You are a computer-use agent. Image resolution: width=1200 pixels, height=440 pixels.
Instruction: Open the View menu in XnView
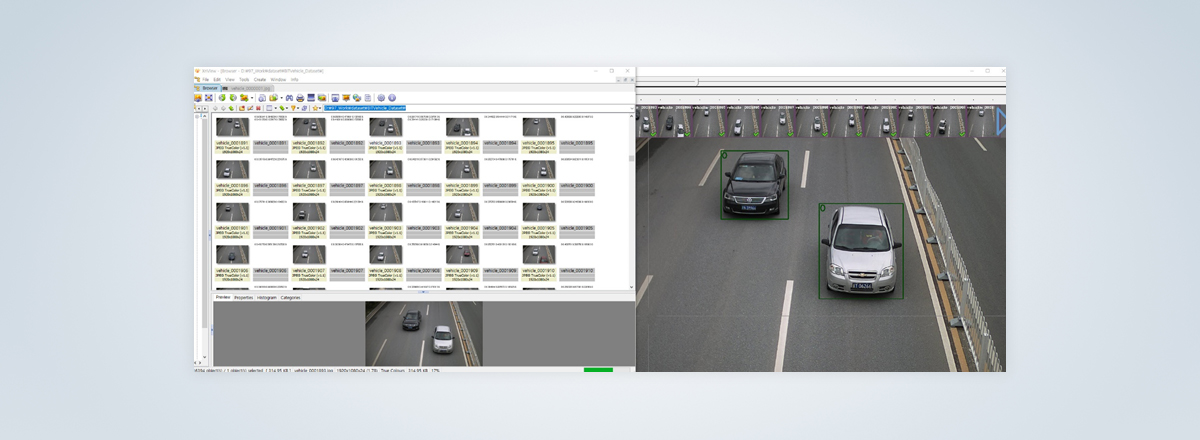point(230,79)
